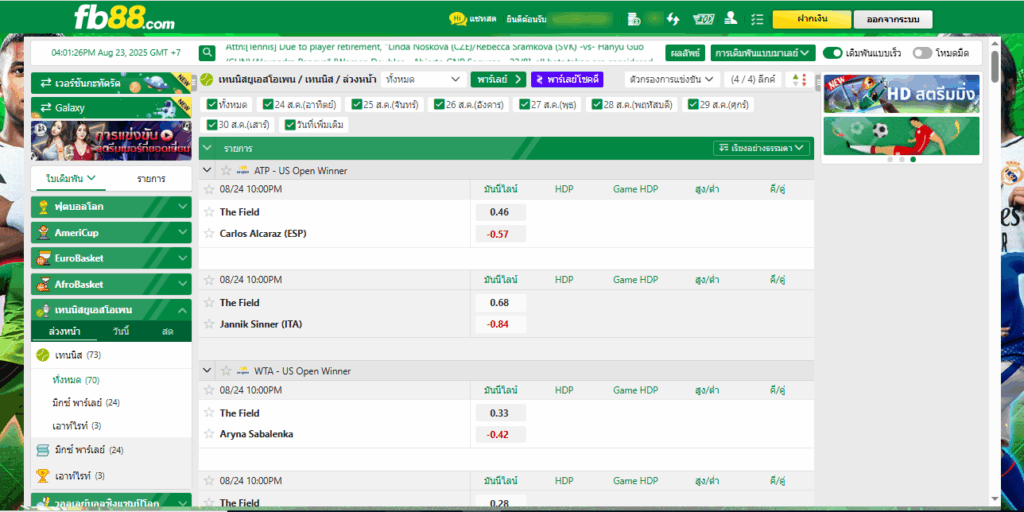Select the สด live tab
1024x512 pixels.
(168, 332)
